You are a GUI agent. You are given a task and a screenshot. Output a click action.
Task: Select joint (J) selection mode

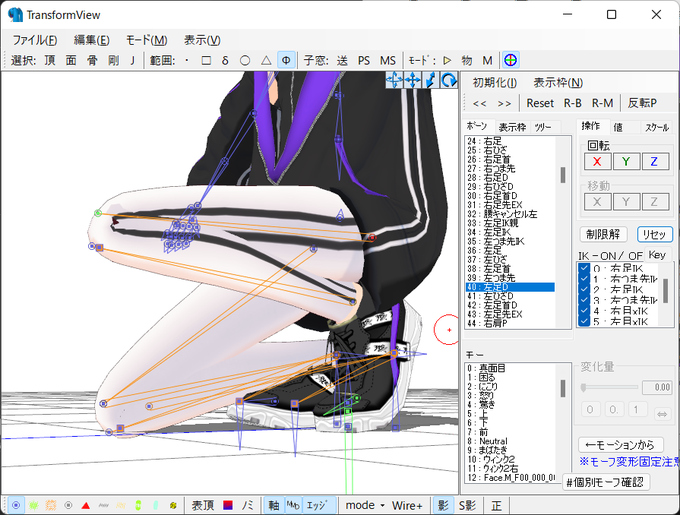pyautogui.click(x=132, y=60)
